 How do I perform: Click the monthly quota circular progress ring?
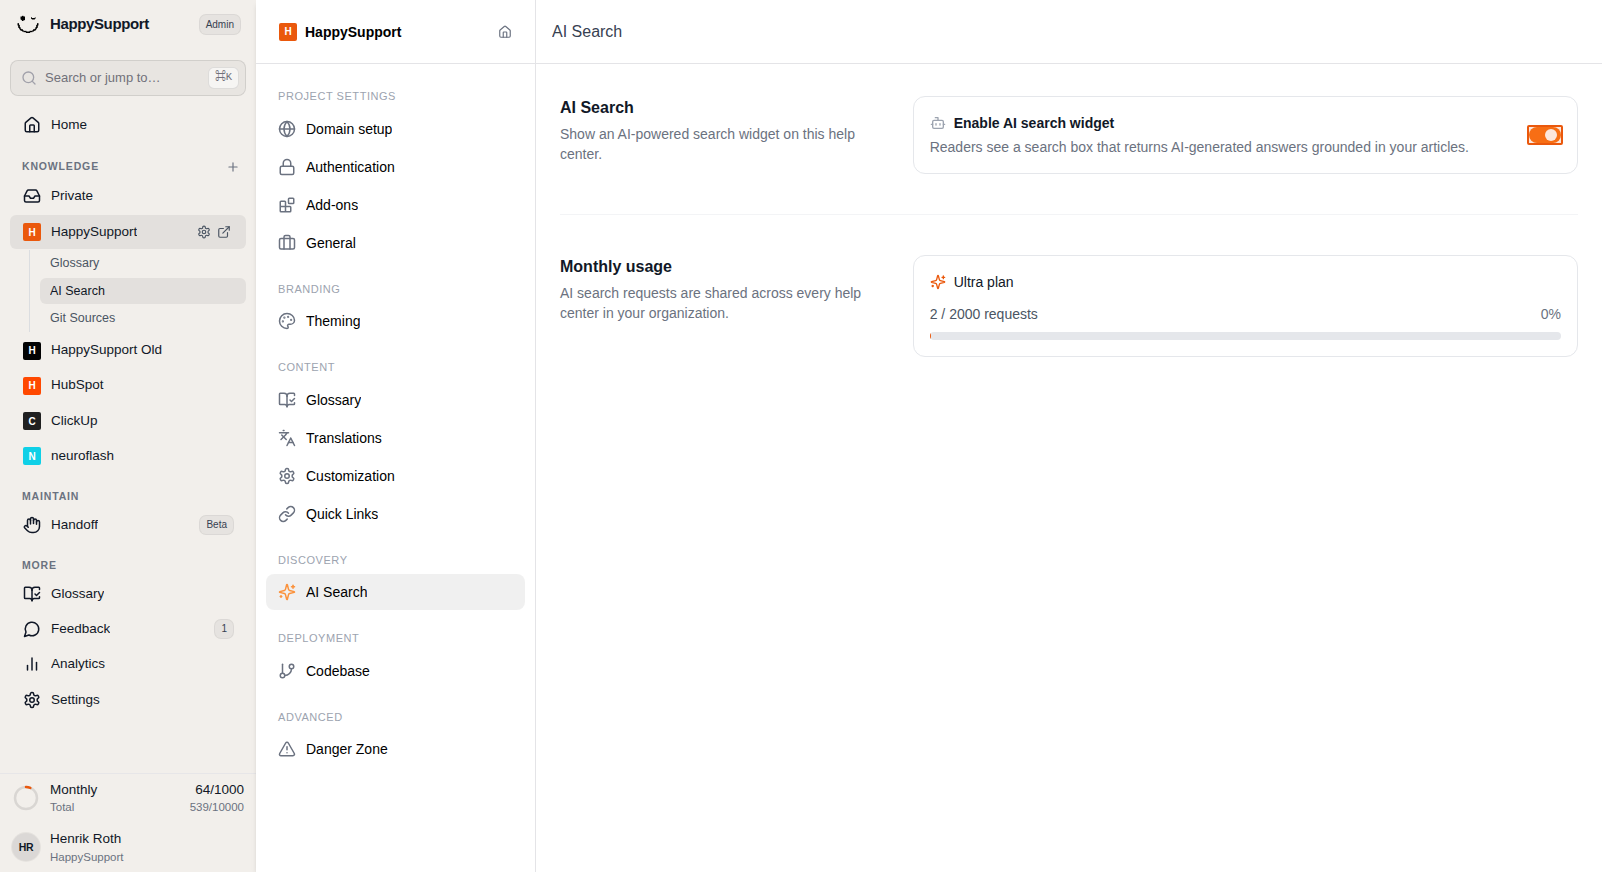(26, 798)
